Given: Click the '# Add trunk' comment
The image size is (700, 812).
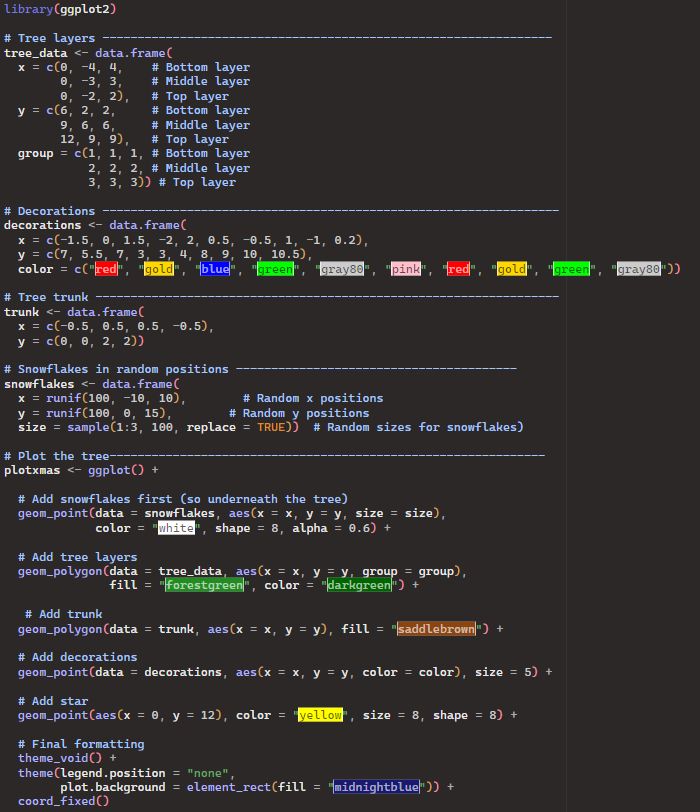Looking at the screenshot, I should (x=64, y=614).
